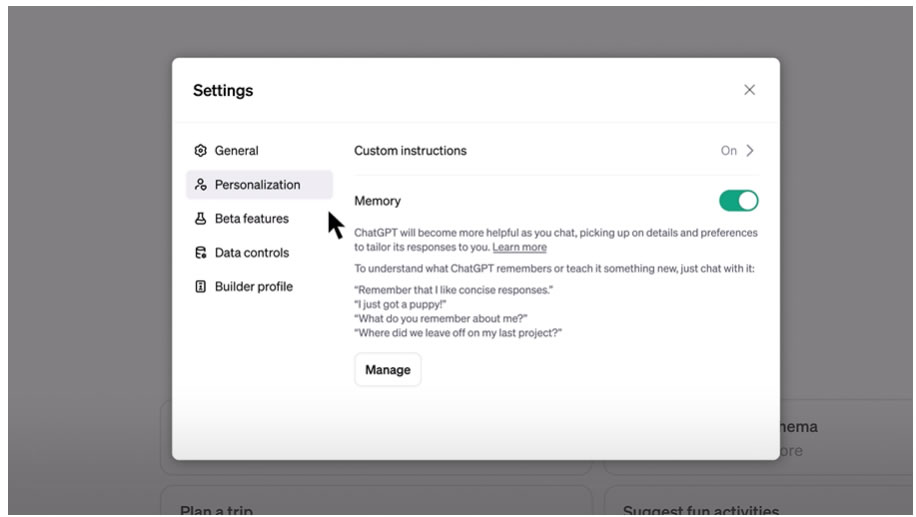The image size is (916, 517).
Task: Click the flask icon beside Beta features
Action: [200, 219]
